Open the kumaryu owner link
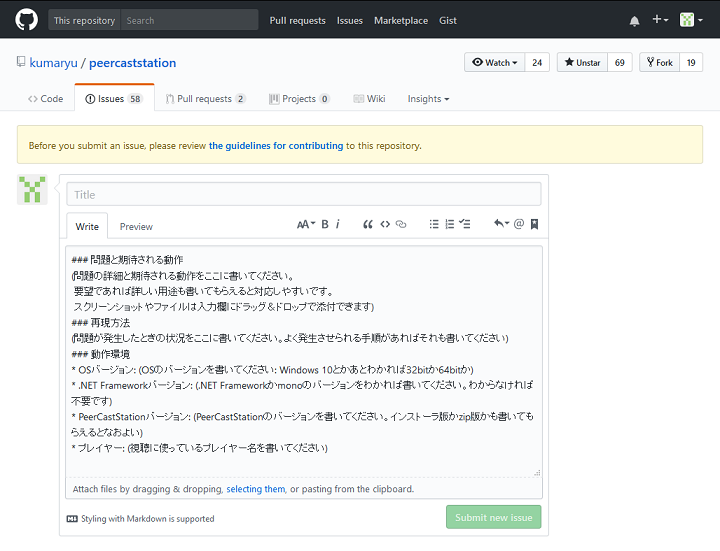 [53, 63]
